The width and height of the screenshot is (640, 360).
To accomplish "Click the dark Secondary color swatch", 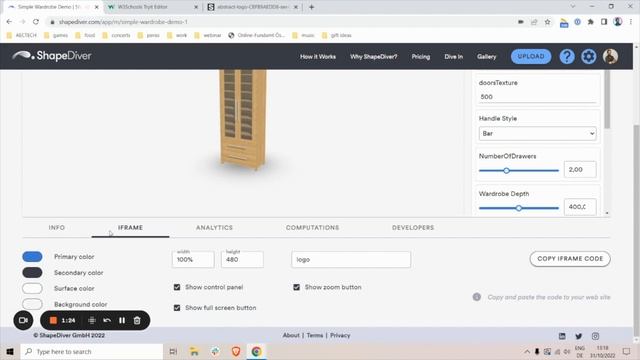I will [x=32, y=272].
